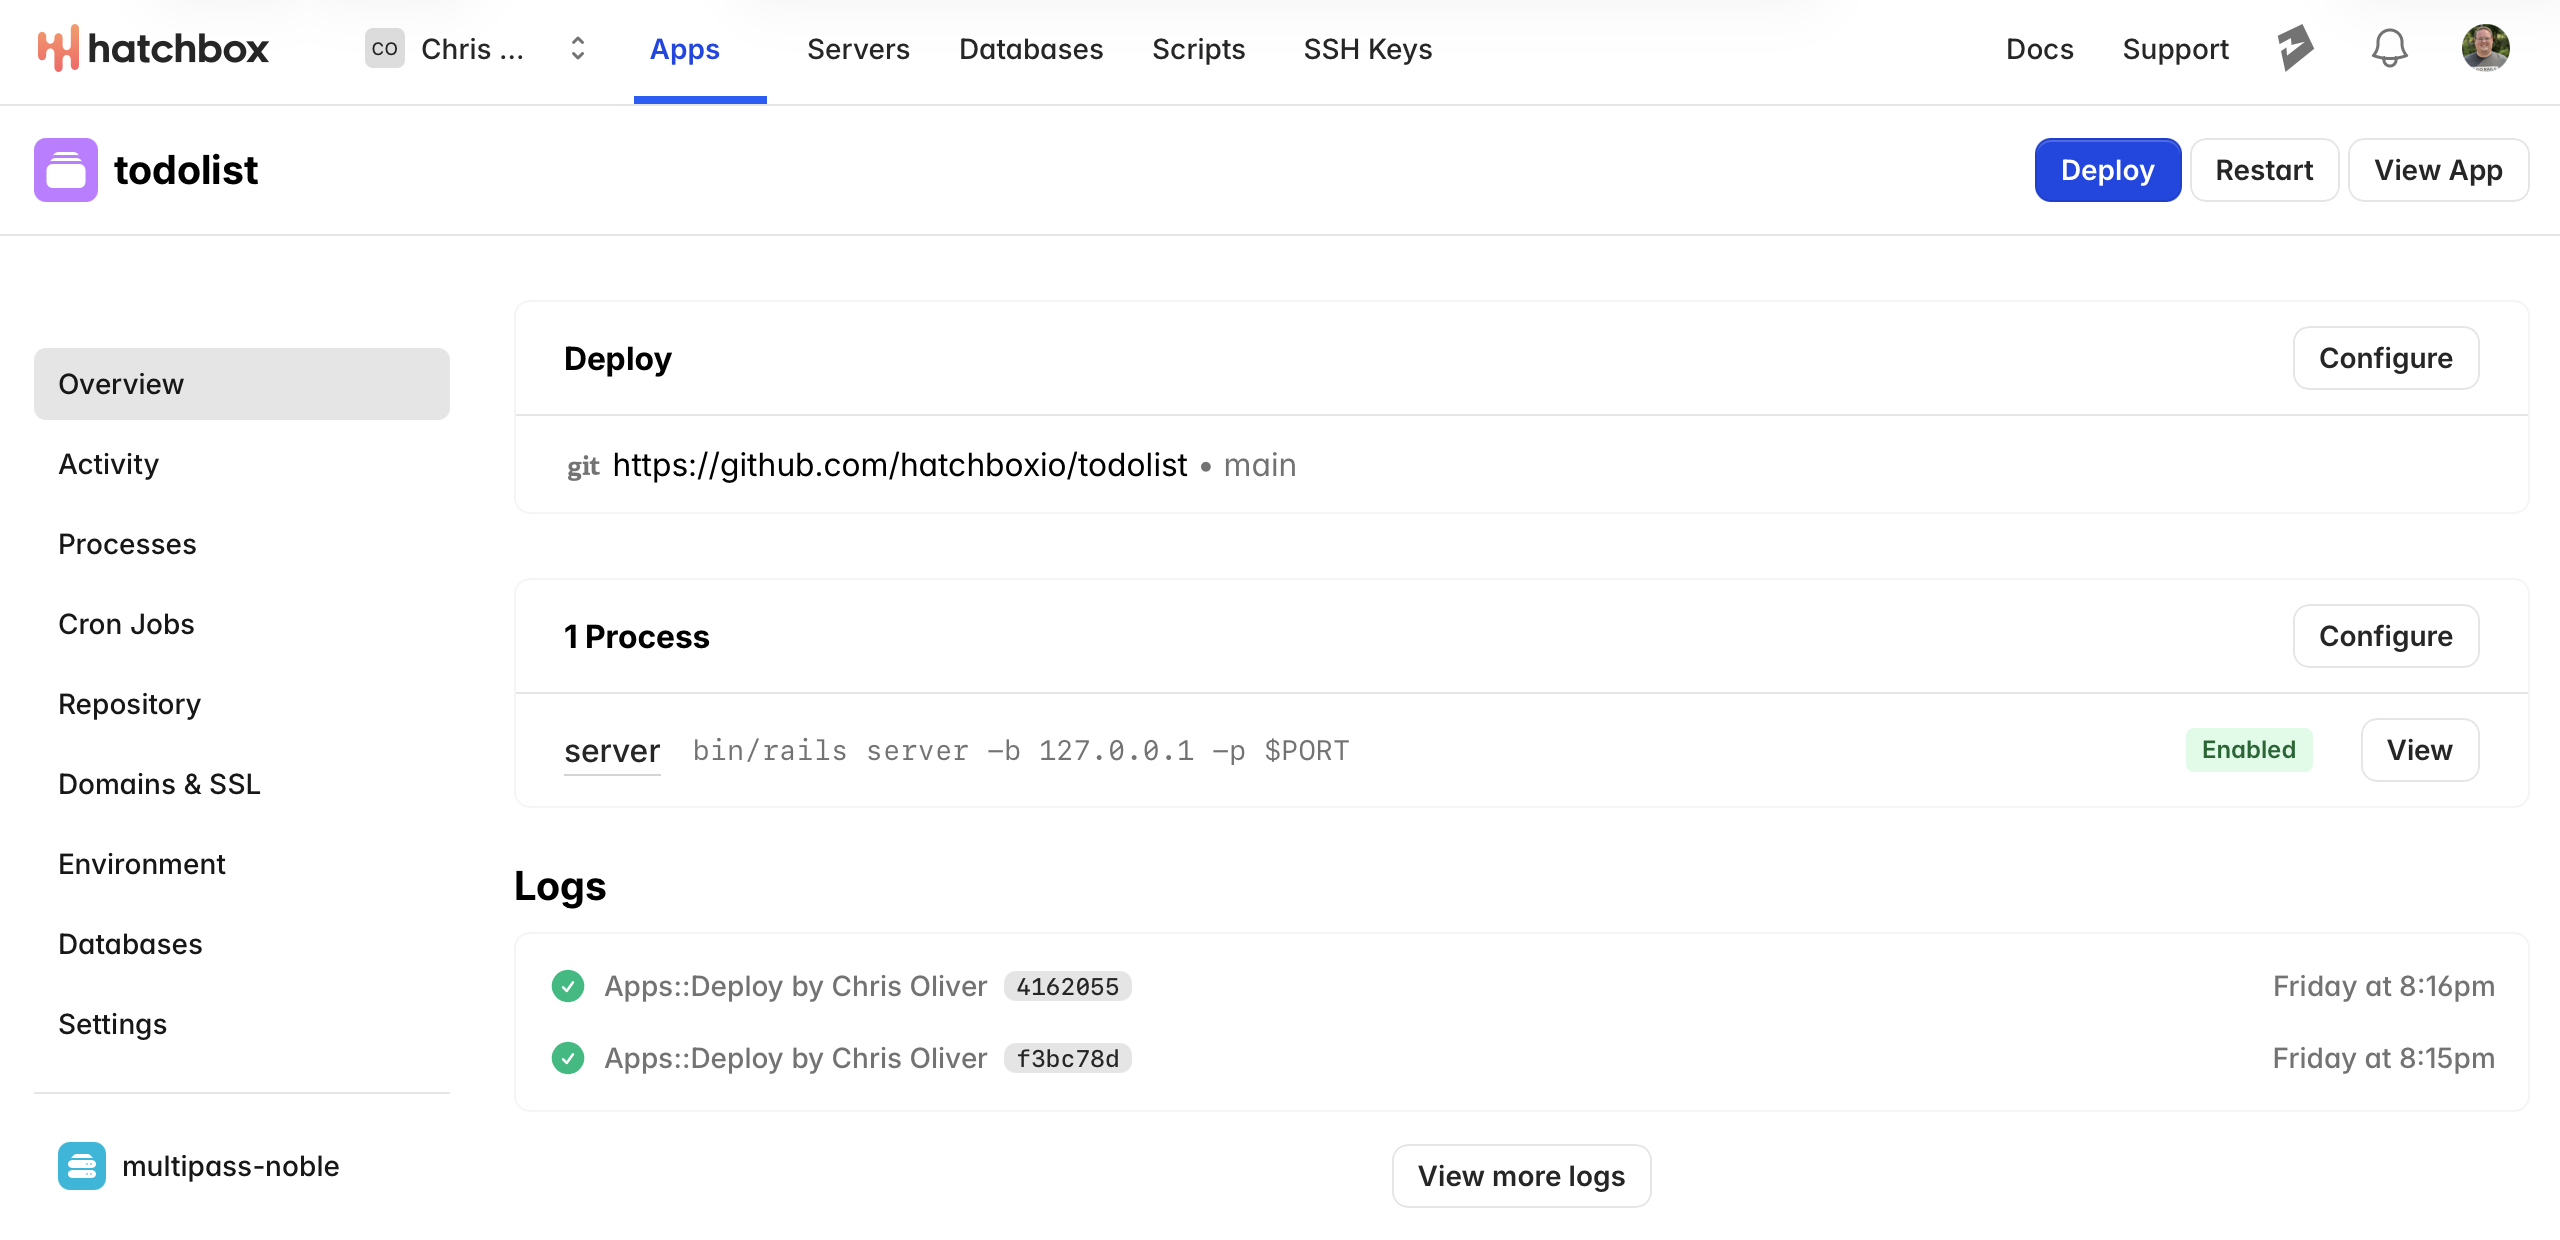This screenshot has width=2560, height=1240.
Task: Go to the Servers tab
Action: coord(858,49)
